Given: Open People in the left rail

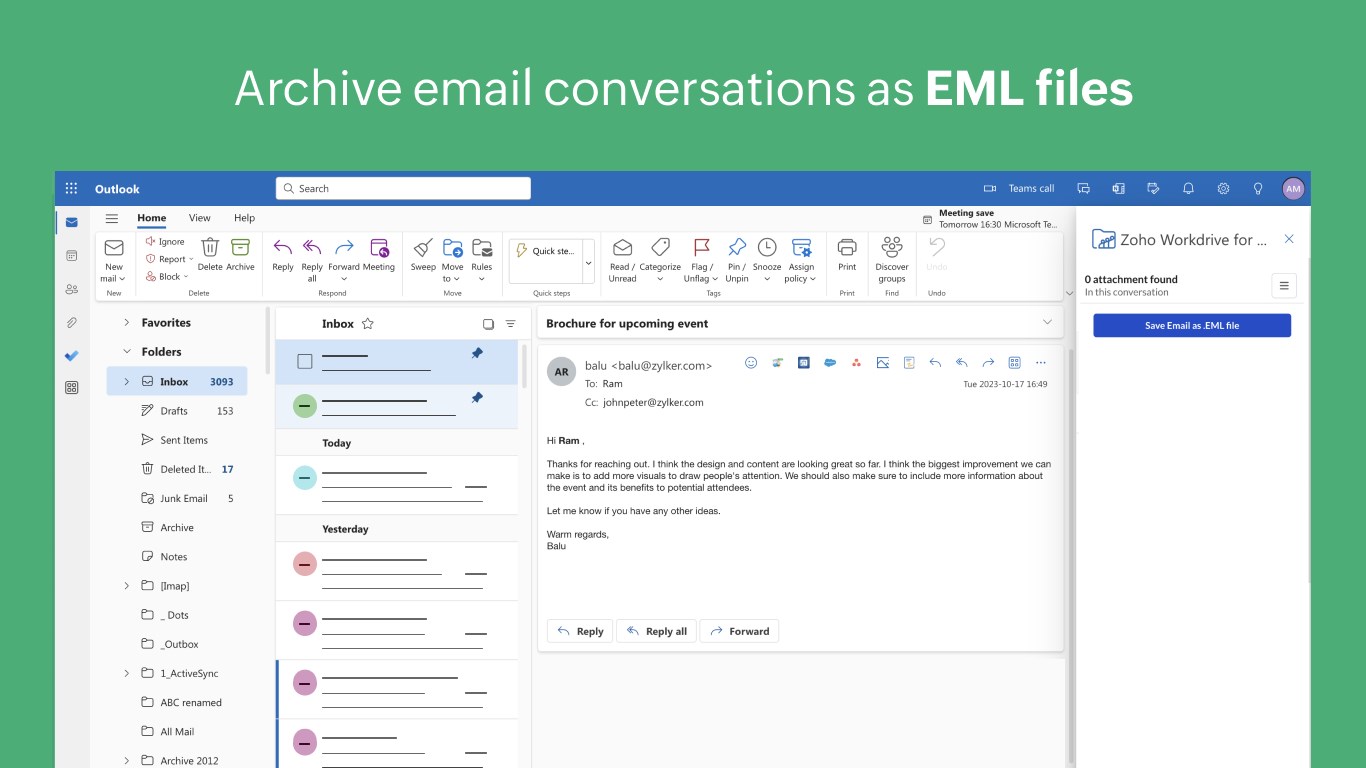Looking at the screenshot, I should [x=72, y=289].
